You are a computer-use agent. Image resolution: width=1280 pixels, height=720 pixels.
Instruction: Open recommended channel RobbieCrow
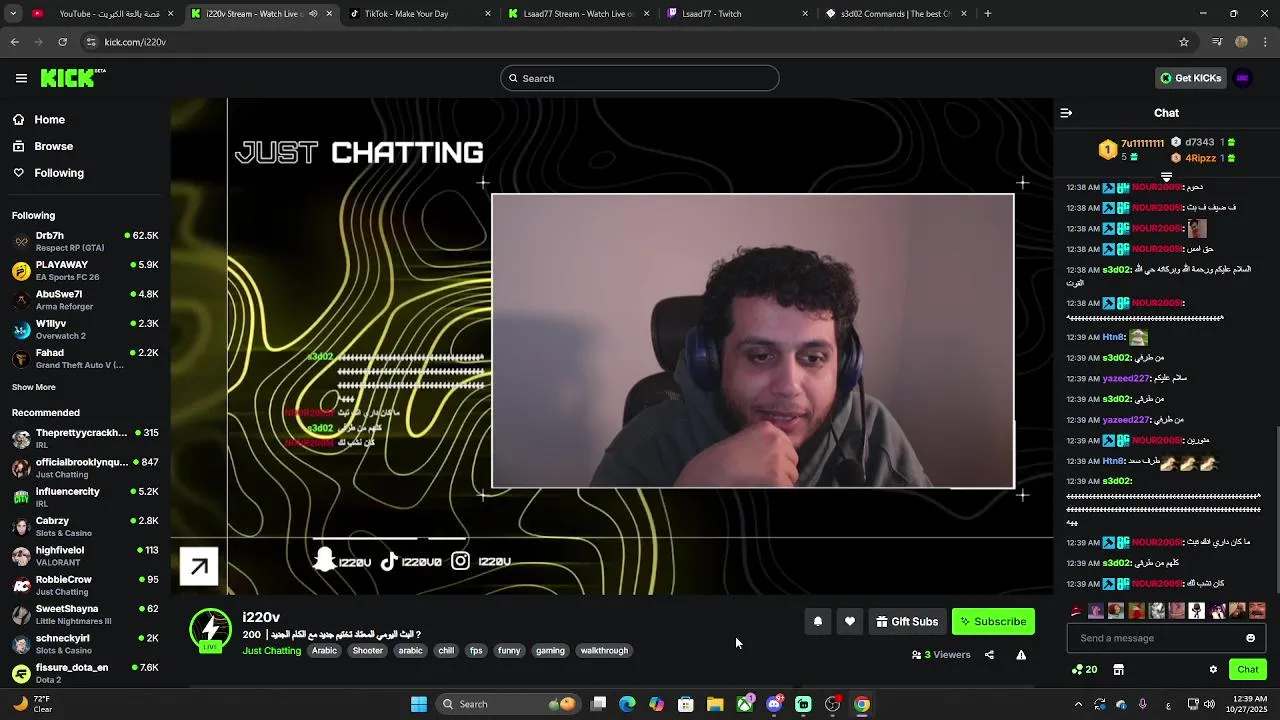tap(85, 585)
